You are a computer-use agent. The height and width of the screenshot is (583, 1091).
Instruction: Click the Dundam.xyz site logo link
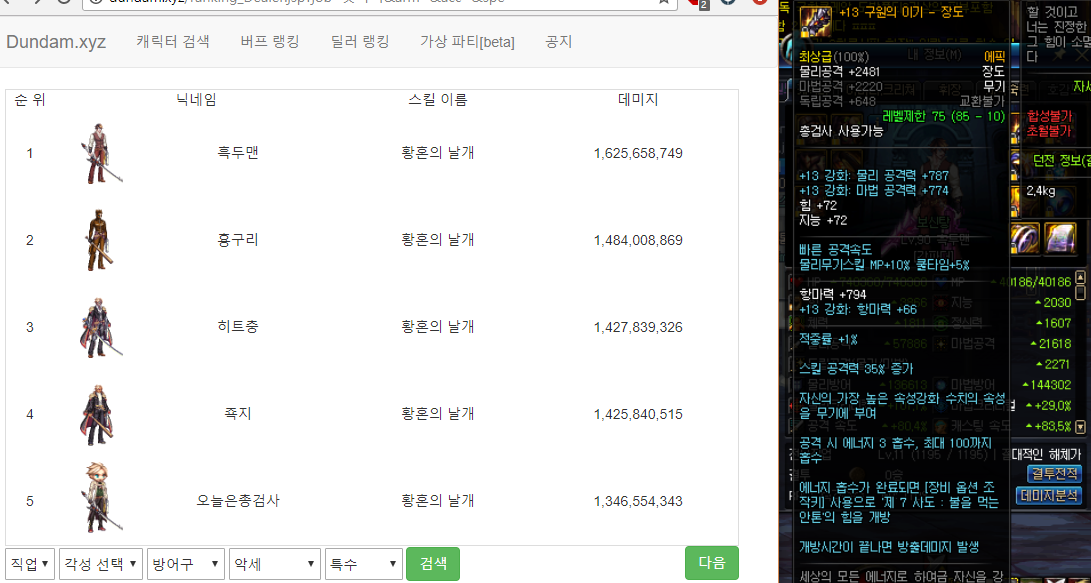coord(56,42)
